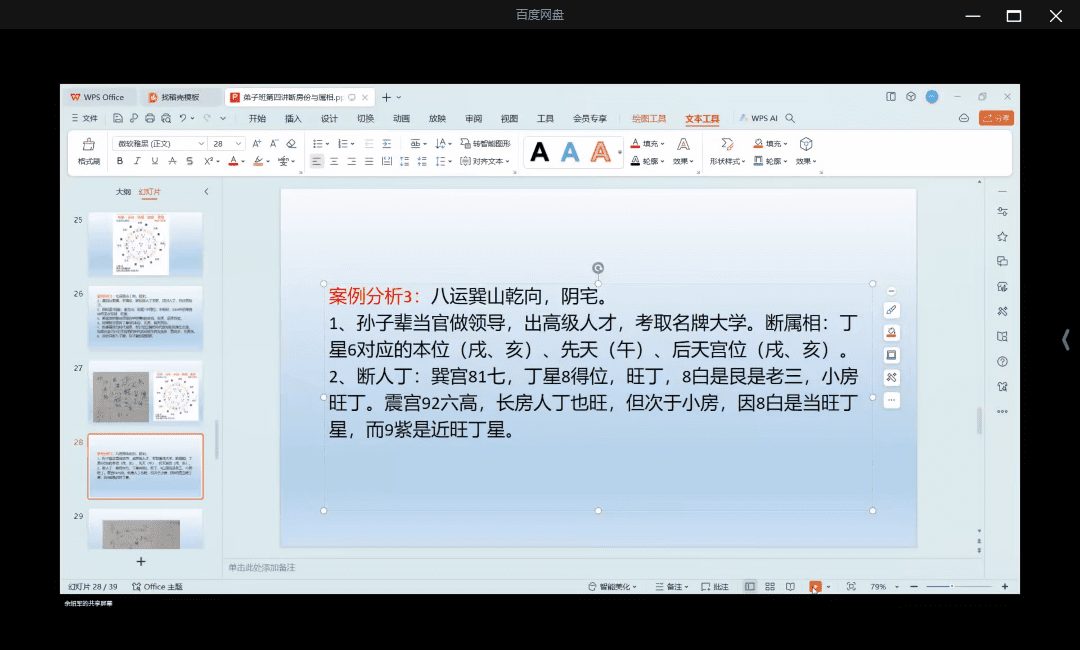Image resolution: width=1080 pixels, height=650 pixels.
Task: Click the orange Share (分享) button
Action: [x=996, y=118]
